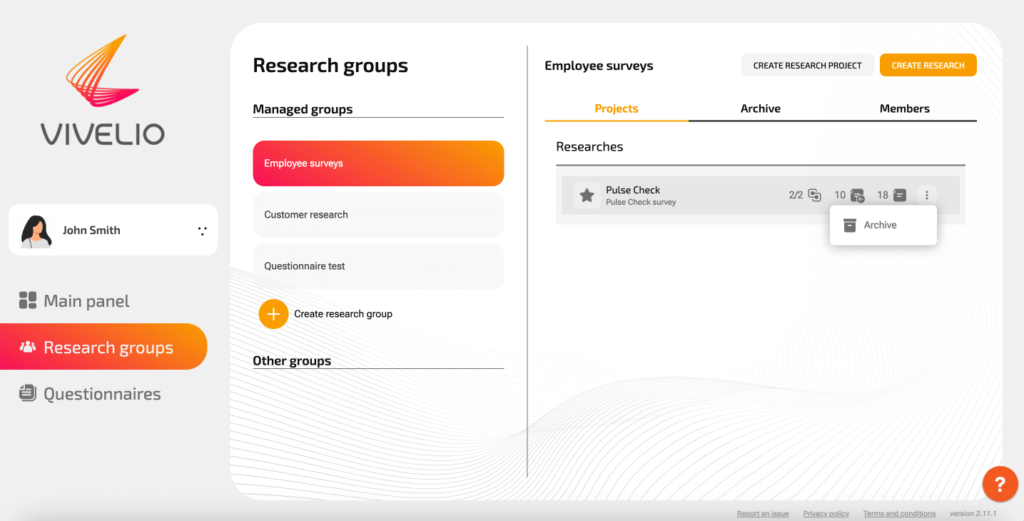Click the Employee surveys panel title

(599, 65)
